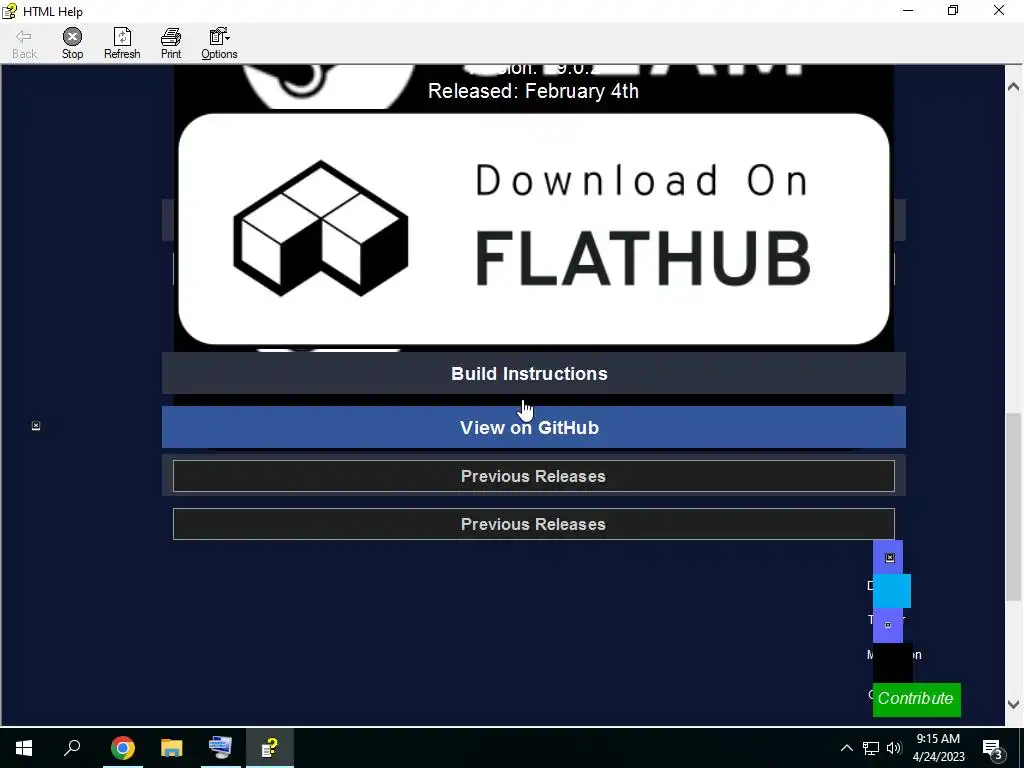Image resolution: width=1024 pixels, height=768 pixels.
Task: Click the Back toolbar arrow
Action: pos(24,43)
